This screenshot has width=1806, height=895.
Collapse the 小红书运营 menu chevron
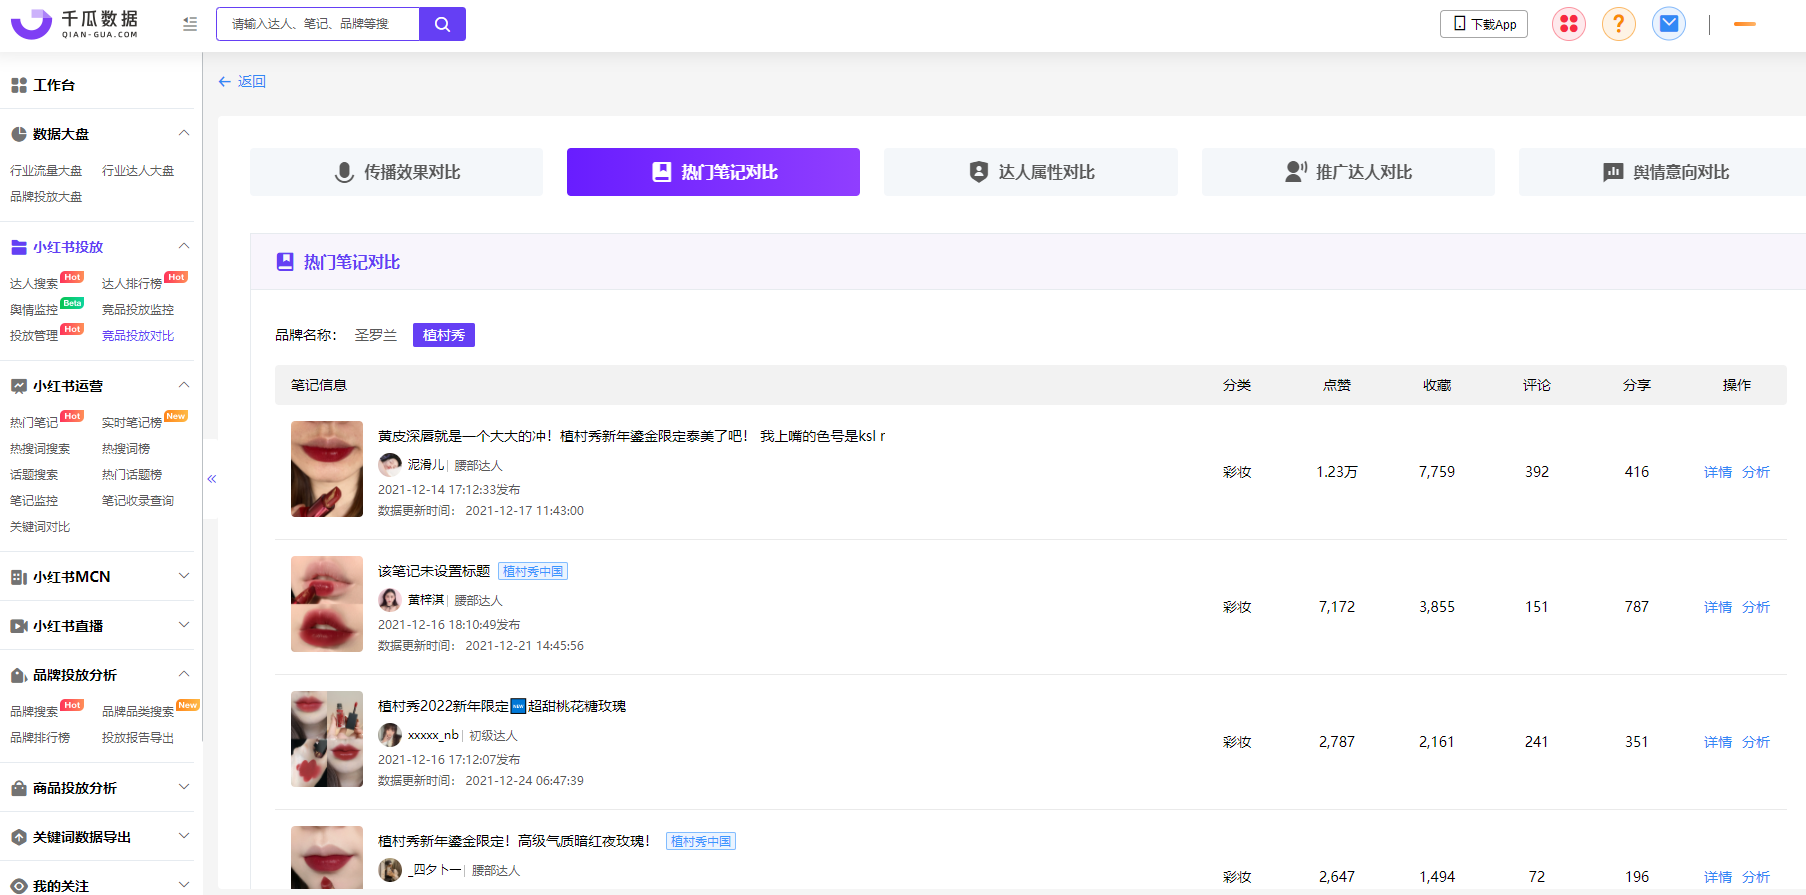184,385
